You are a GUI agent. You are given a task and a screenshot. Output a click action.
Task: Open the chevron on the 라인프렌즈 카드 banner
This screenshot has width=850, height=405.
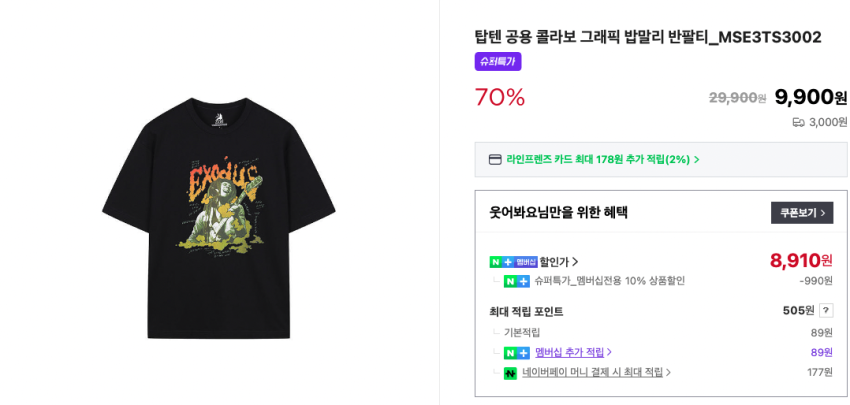(697, 160)
